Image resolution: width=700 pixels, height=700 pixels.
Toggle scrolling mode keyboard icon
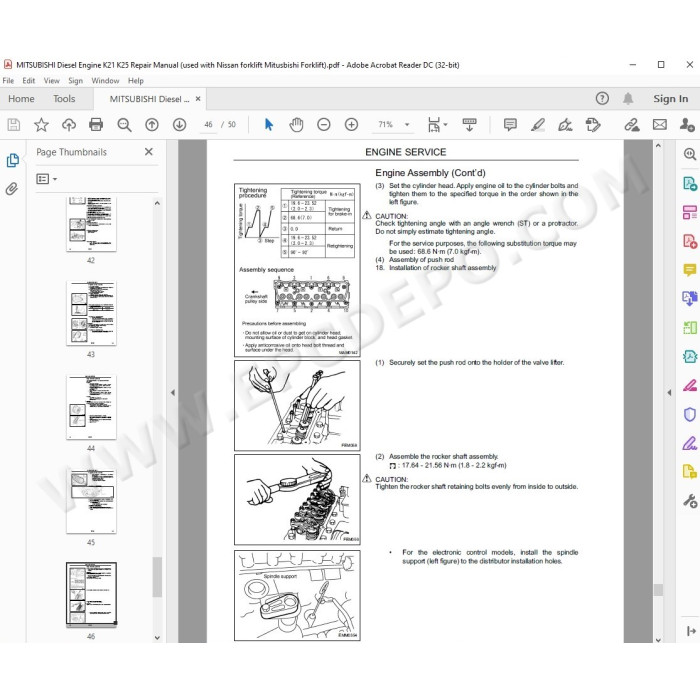(x=469, y=125)
